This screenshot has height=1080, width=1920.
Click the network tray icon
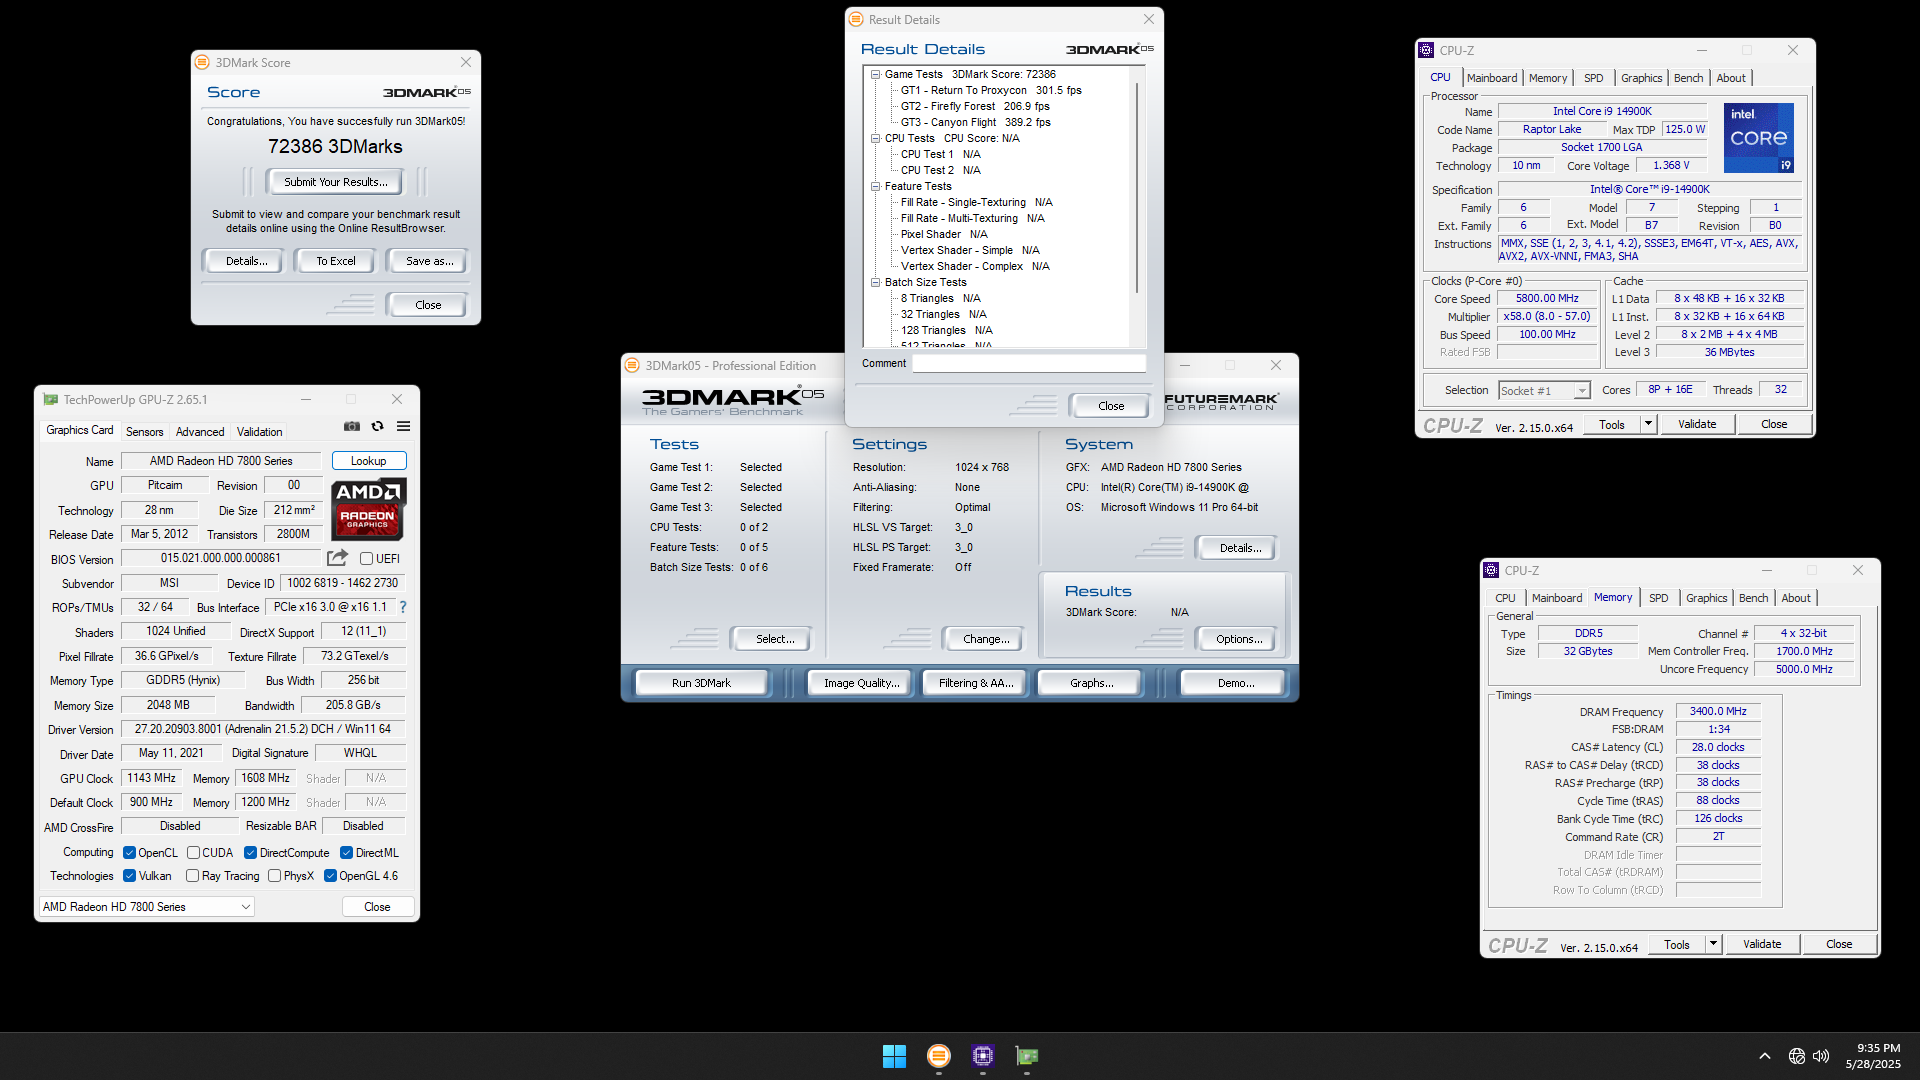(x=1797, y=1056)
